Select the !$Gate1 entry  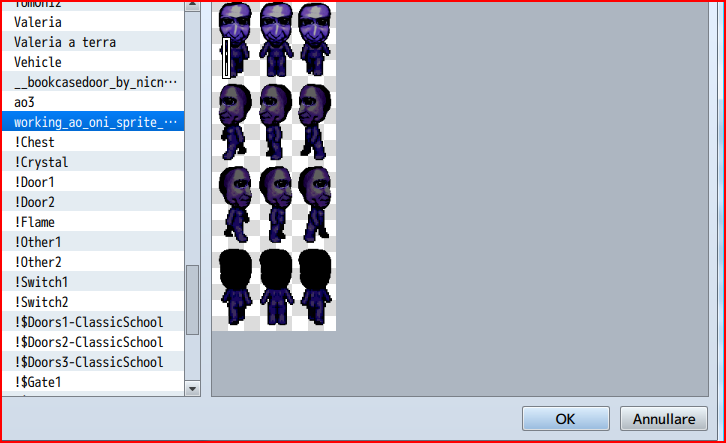[93, 381]
